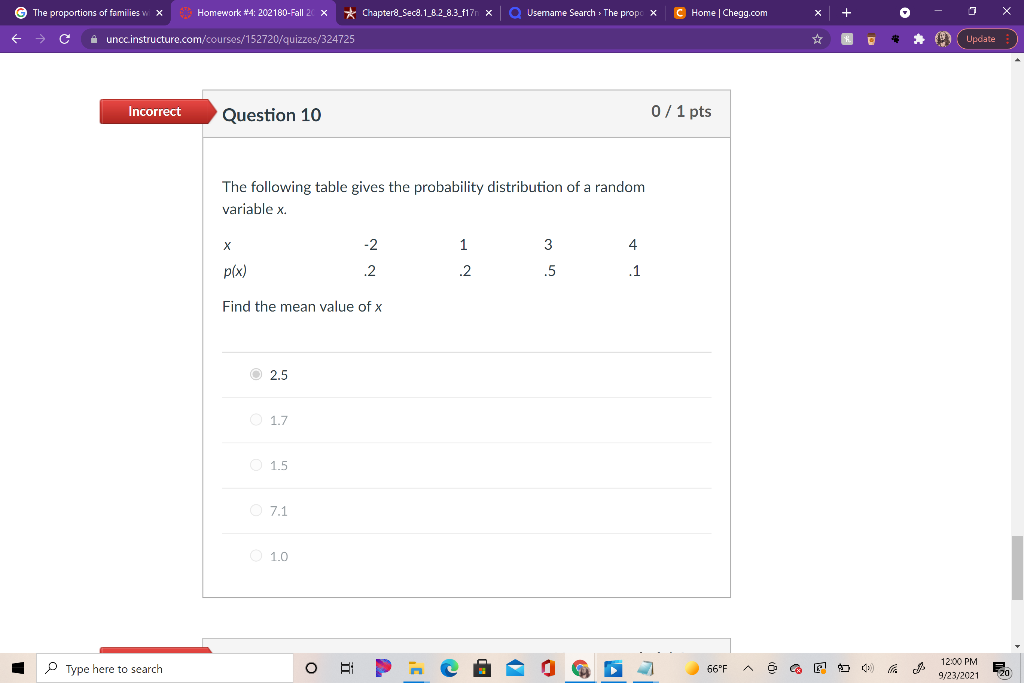Viewport: 1024px width, 683px height.
Task: Open the Chrome profile avatar
Action: [x=942, y=39]
